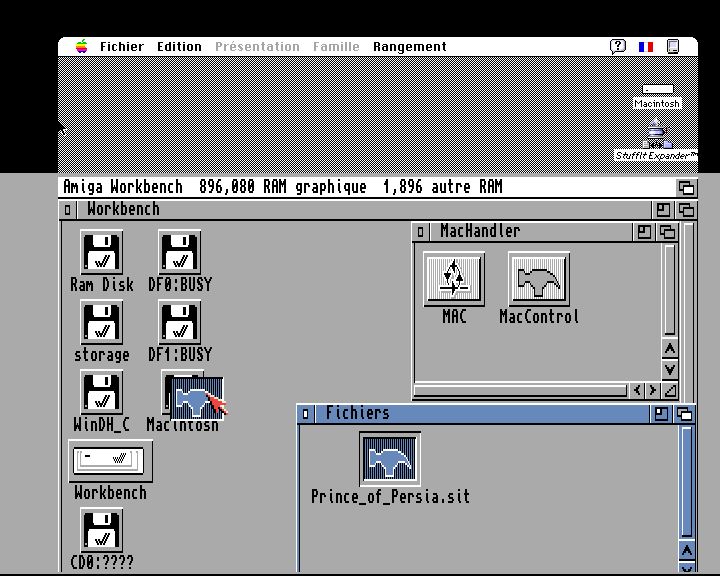Select the storage disk icon
The height and width of the screenshot is (576, 720).
coord(101,322)
